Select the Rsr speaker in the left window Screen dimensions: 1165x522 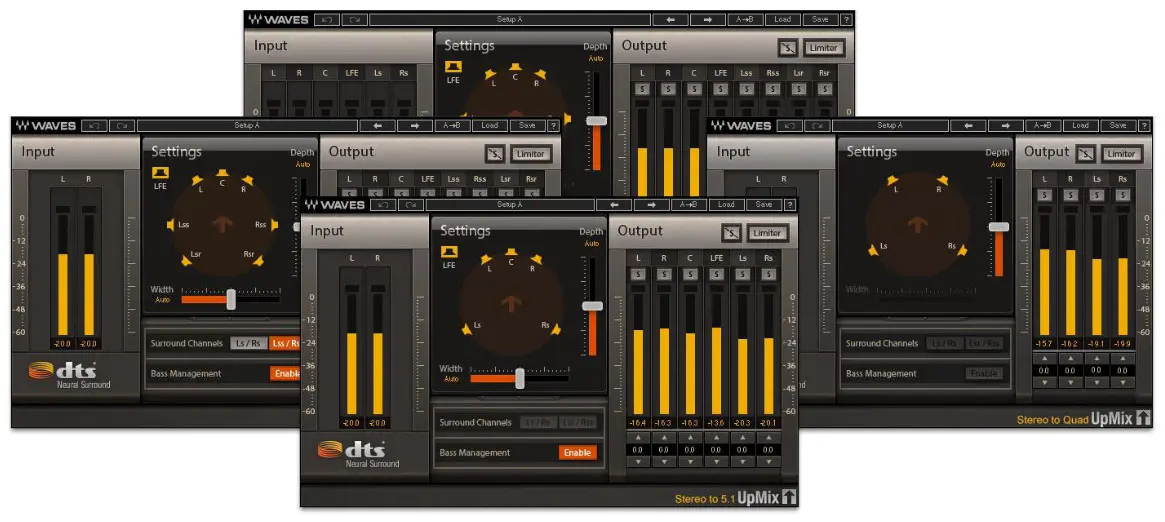[x=257, y=261]
